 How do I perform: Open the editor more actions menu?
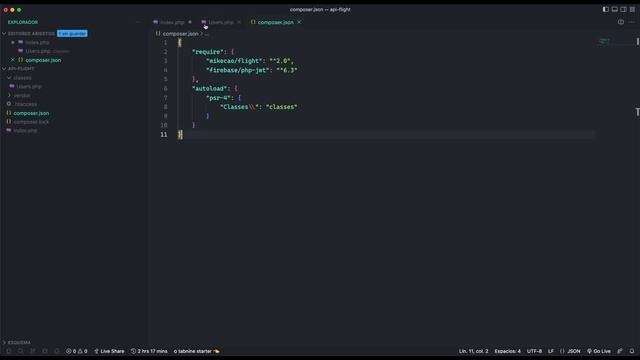pyautogui.click(x=632, y=22)
